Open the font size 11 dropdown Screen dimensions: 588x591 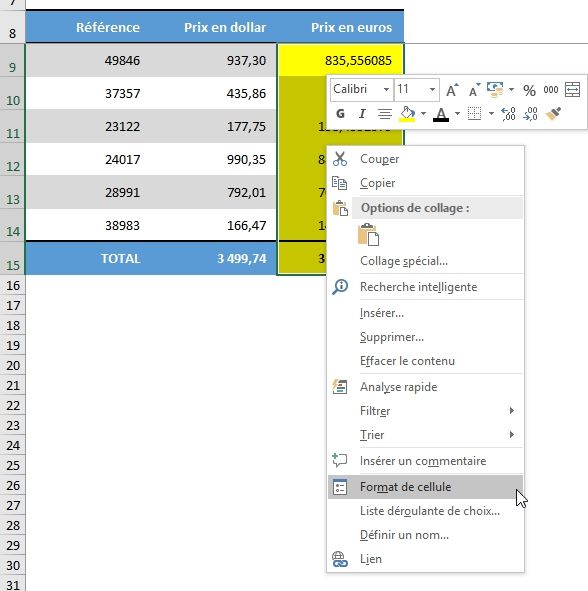[x=432, y=90]
